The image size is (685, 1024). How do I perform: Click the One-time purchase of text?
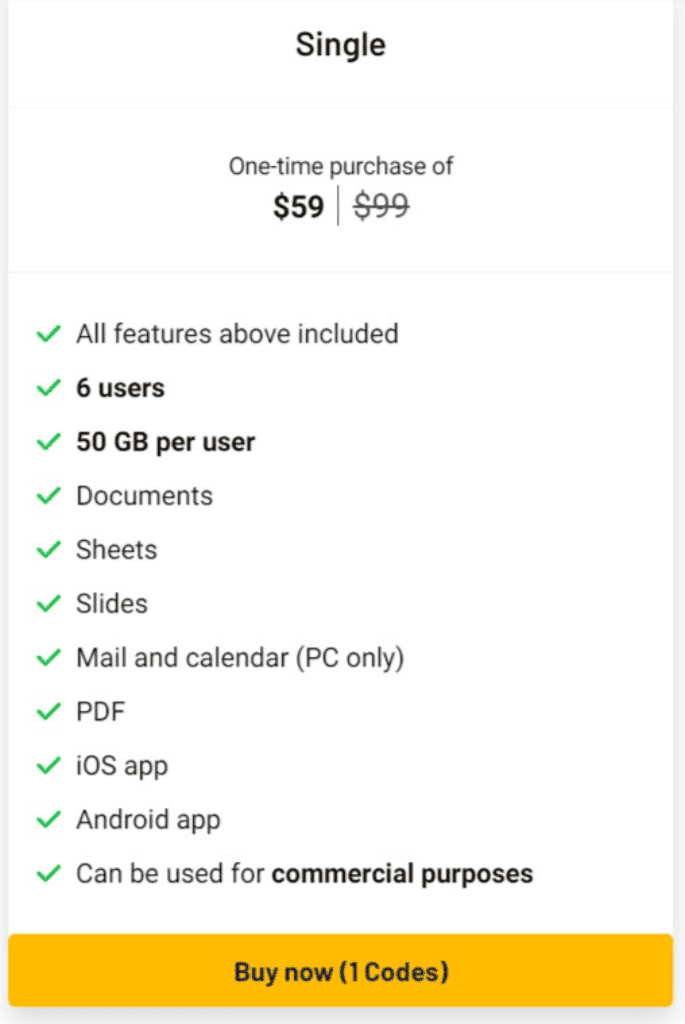coord(341,166)
